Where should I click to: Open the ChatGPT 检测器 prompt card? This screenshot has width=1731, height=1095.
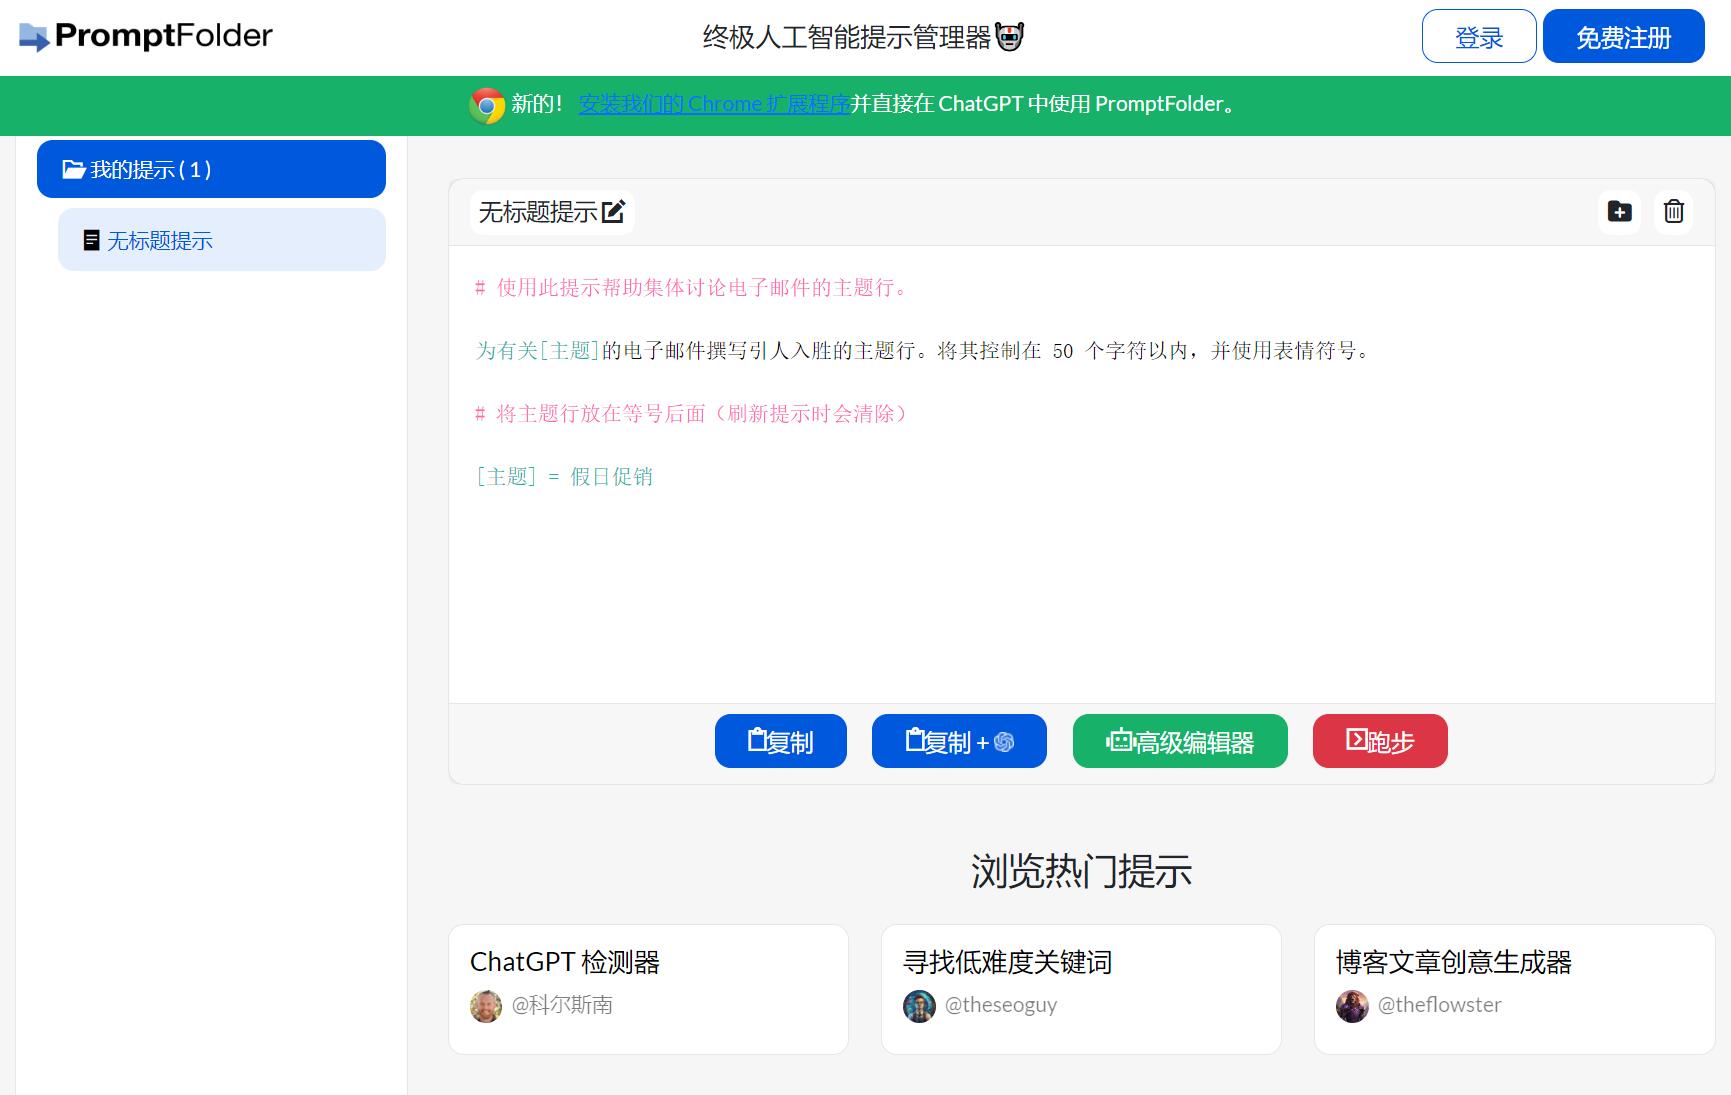pyautogui.click(x=648, y=989)
